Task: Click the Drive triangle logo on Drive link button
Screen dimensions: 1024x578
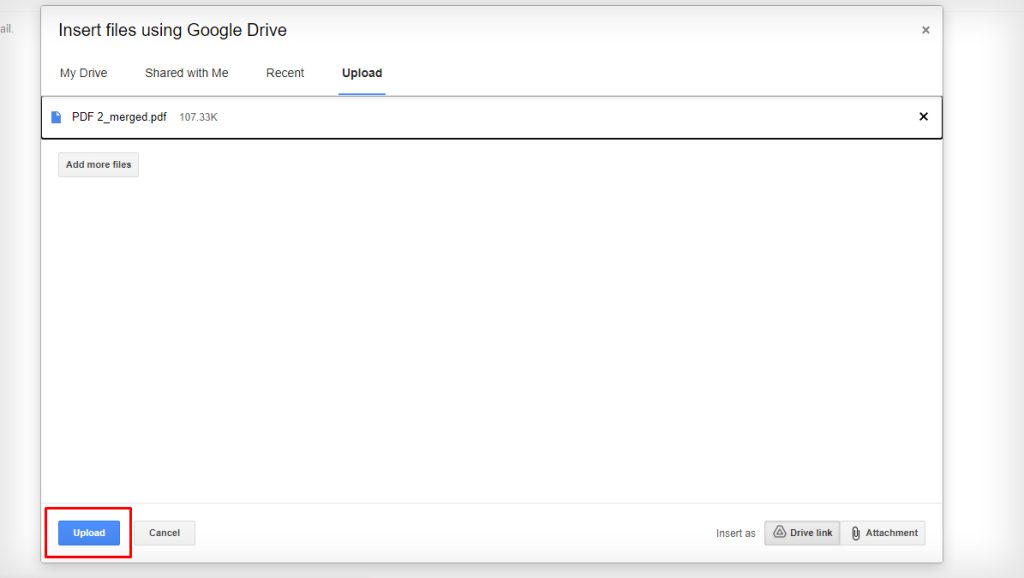Action: [781, 532]
